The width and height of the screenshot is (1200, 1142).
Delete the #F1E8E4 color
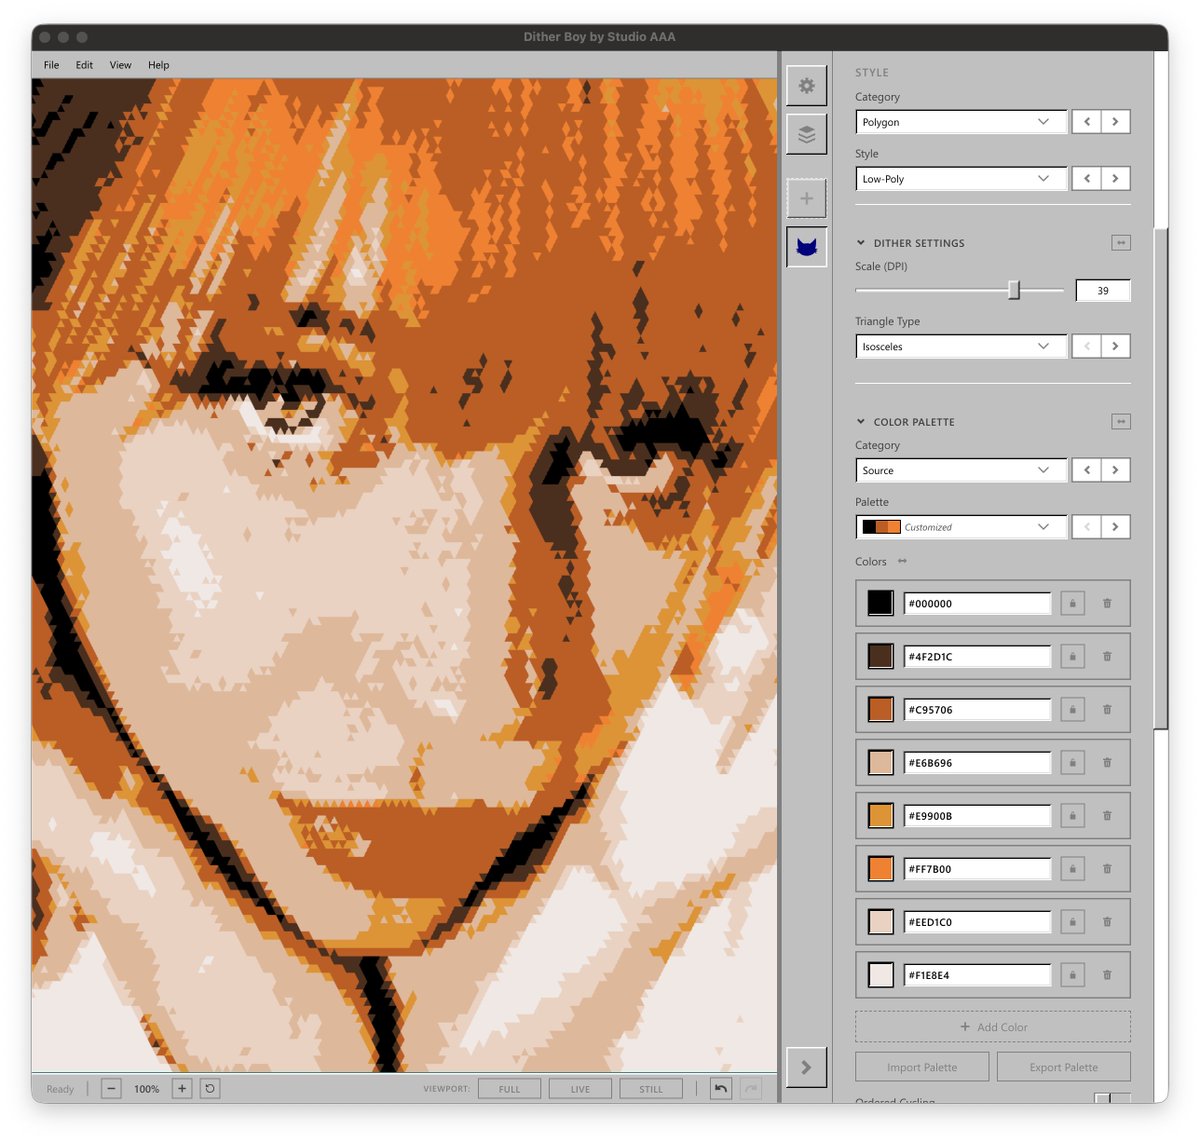(x=1107, y=974)
